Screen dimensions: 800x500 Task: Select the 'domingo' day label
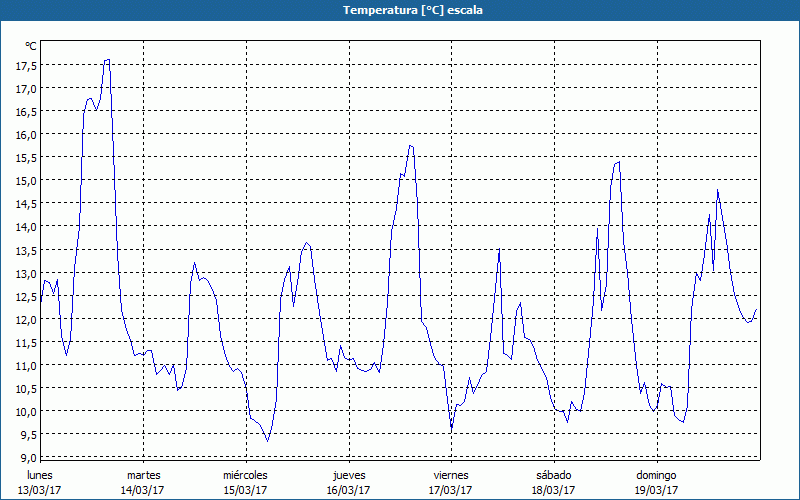[x=656, y=475]
